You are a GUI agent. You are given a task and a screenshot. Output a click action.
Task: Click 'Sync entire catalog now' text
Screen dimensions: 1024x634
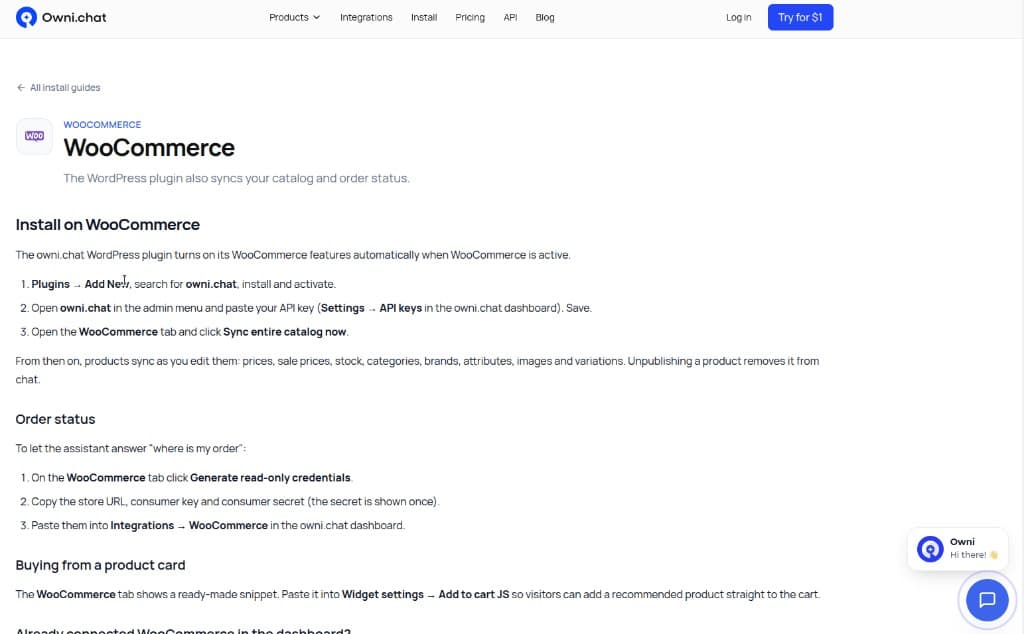[x=284, y=332]
